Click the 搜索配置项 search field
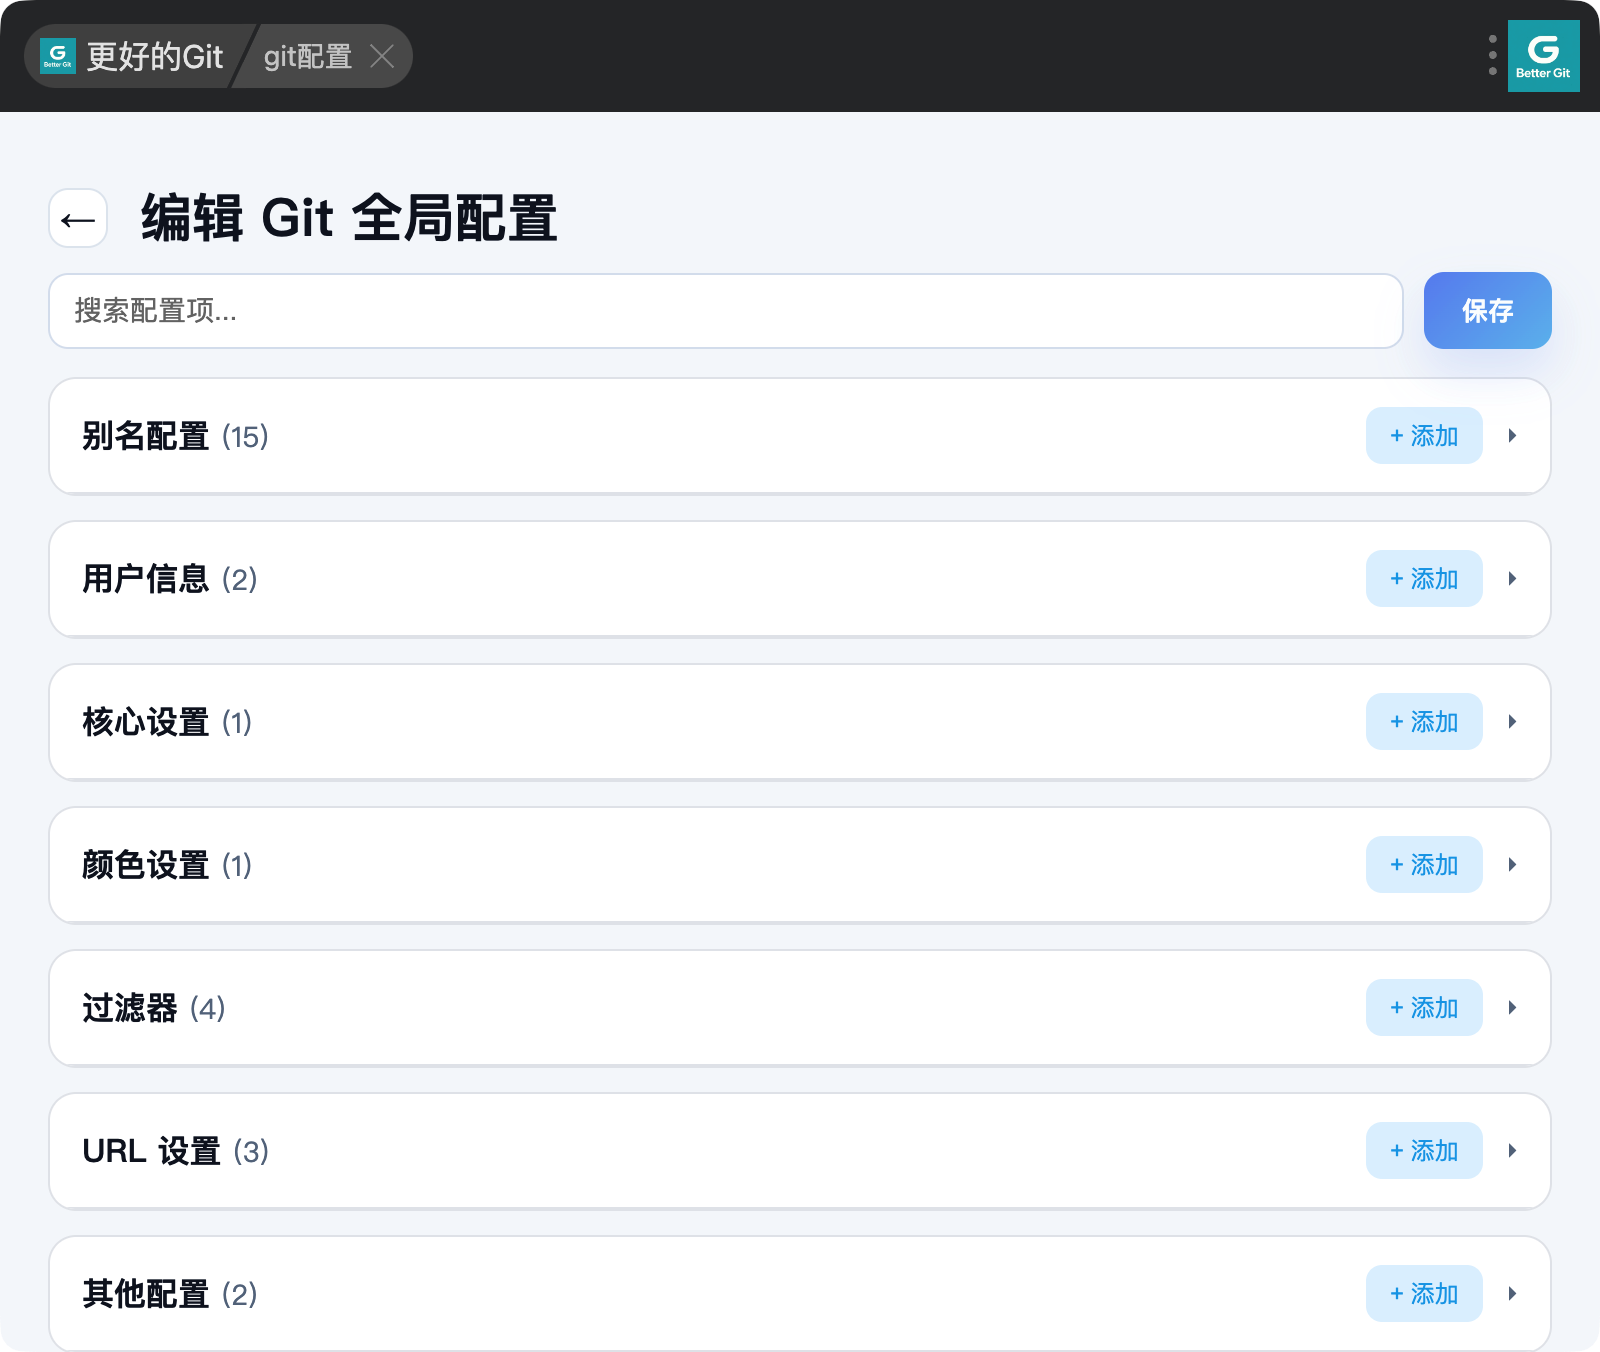The height and width of the screenshot is (1352, 1600). point(726,311)
